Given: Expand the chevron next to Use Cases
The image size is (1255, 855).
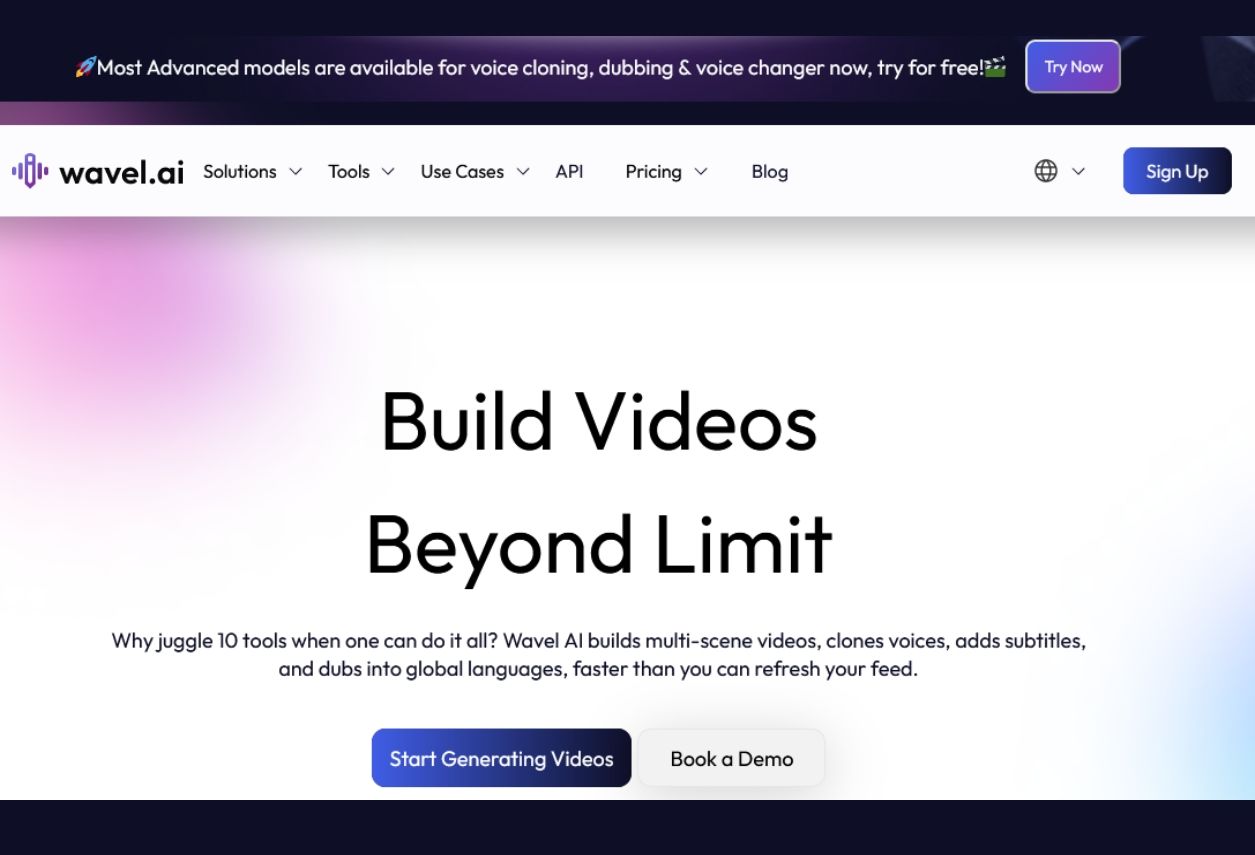Looking at the screenshot, I should tap(523, 172).
